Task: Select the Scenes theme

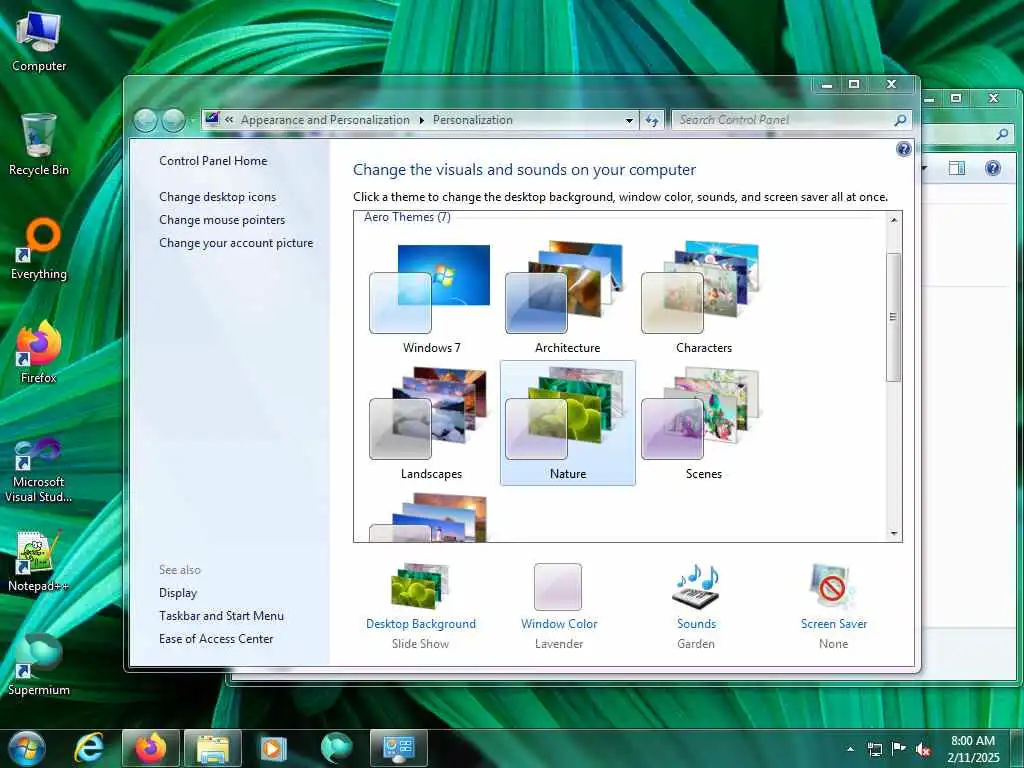Action: pos(703,423)
